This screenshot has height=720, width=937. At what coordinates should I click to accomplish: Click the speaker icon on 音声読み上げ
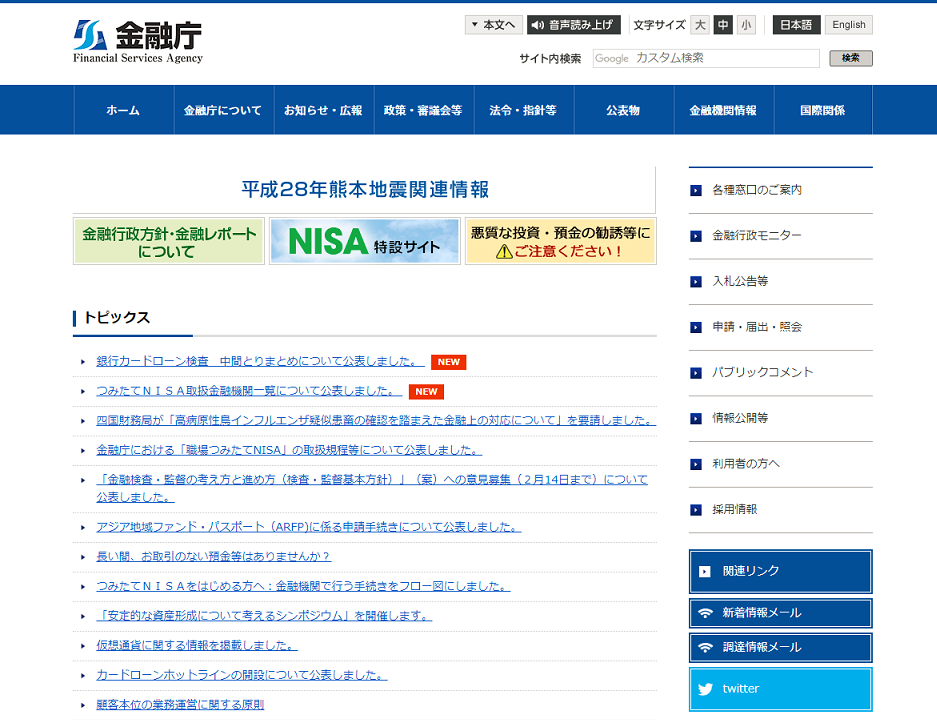[x=537, y=25]
